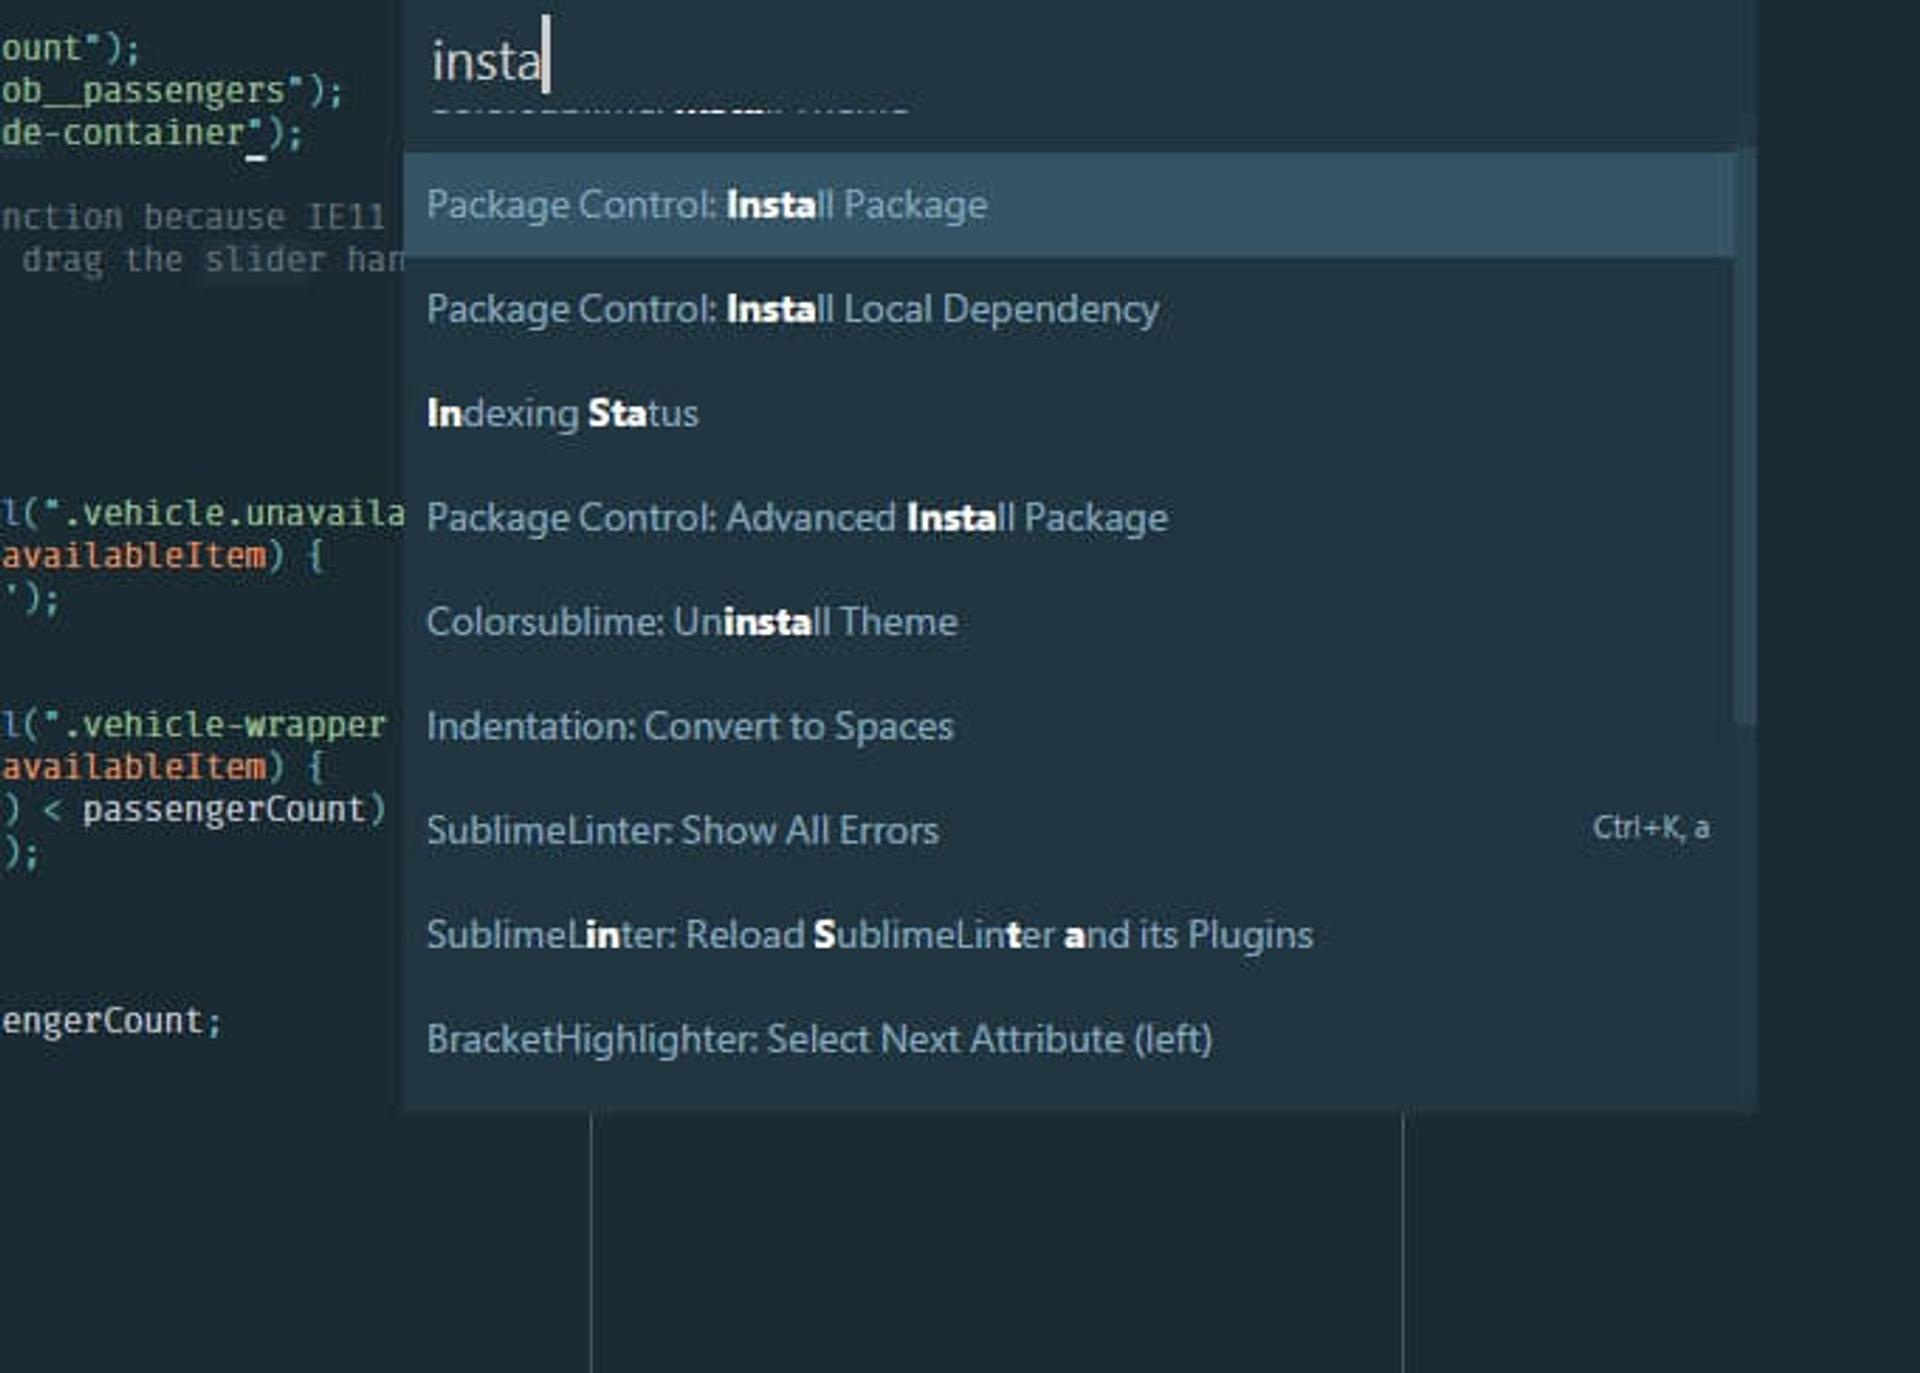Open the Indexing Status command

click(562, 414)
